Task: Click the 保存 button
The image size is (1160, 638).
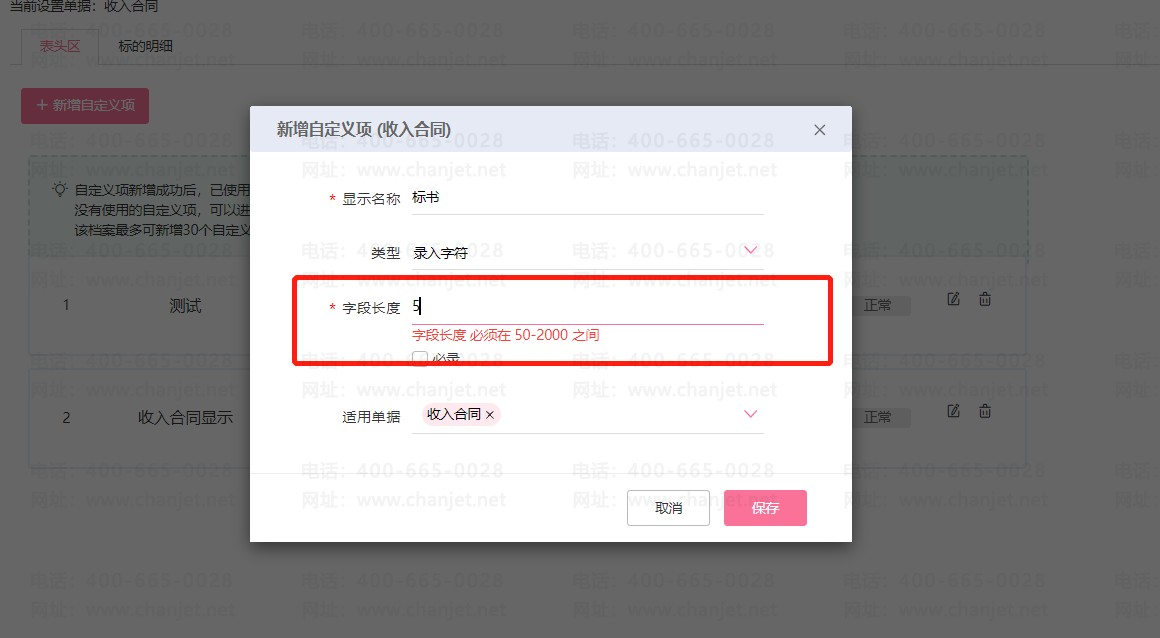Action: 765,508
